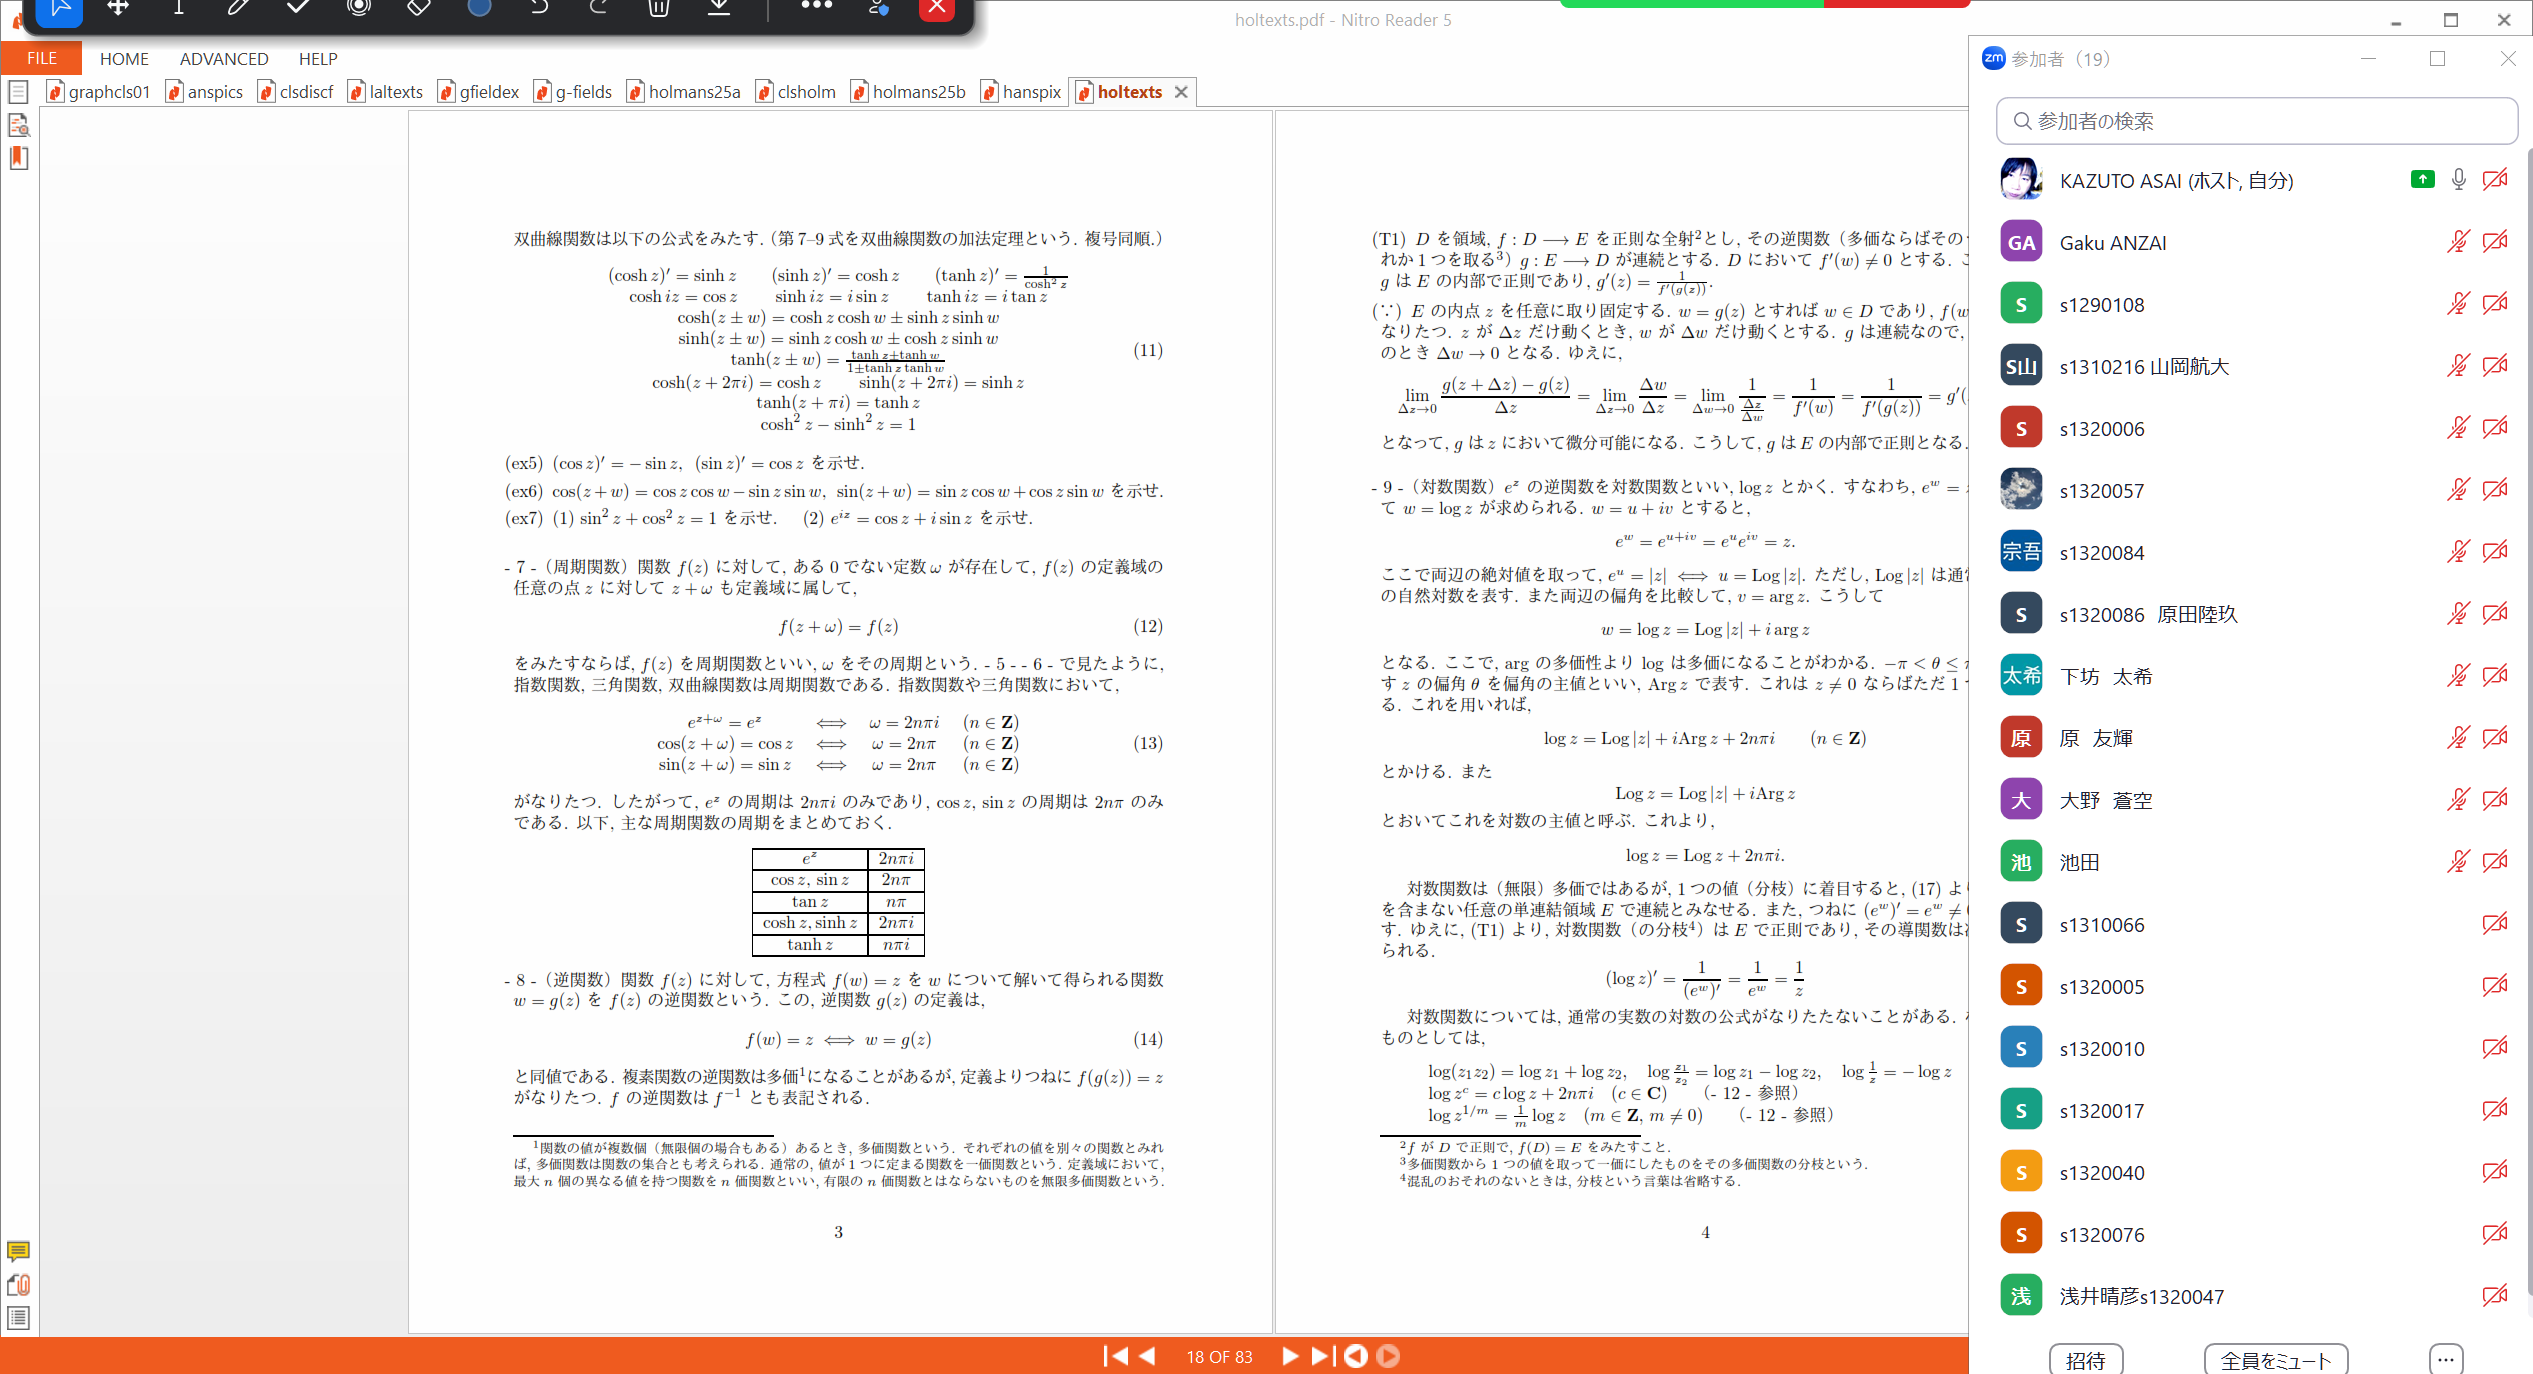Open the Bookmarks panel in the sidebar

coord(18,158)
